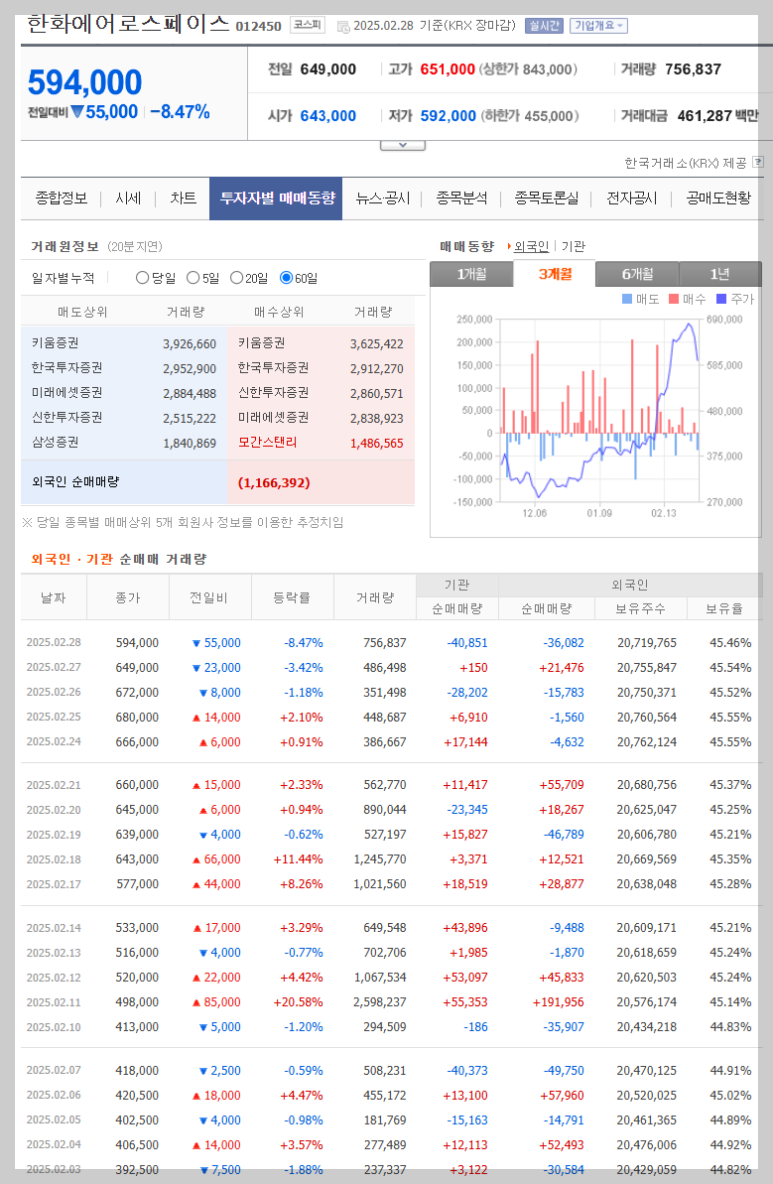Click the 매수 red legend swatch

pyautogui.click(x=674, y=299)
